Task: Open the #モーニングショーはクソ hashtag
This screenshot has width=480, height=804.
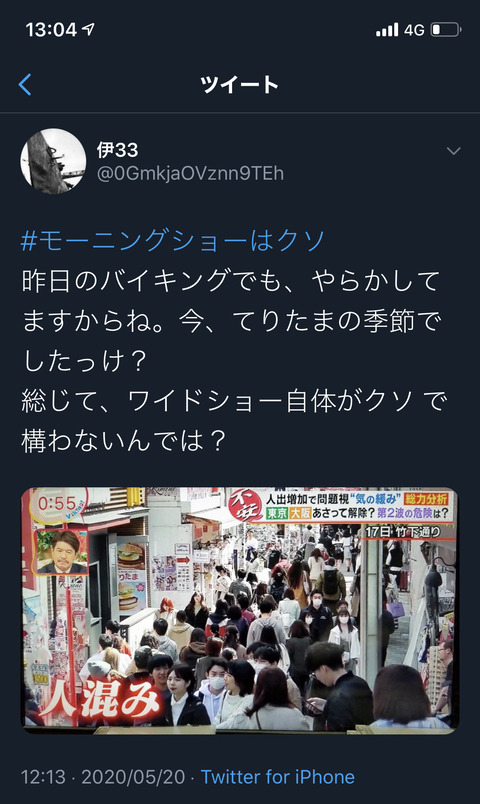Action: 173,240
